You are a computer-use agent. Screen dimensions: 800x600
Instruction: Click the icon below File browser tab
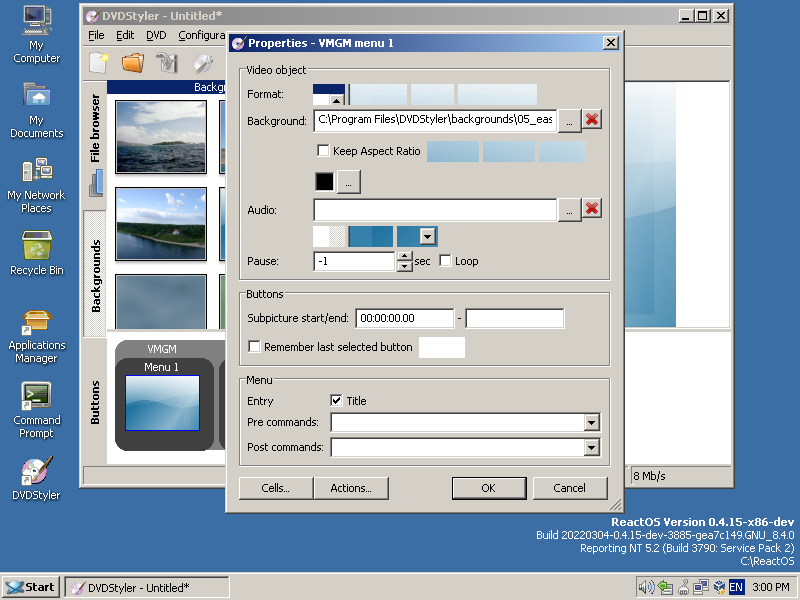[x=96, y=183]
